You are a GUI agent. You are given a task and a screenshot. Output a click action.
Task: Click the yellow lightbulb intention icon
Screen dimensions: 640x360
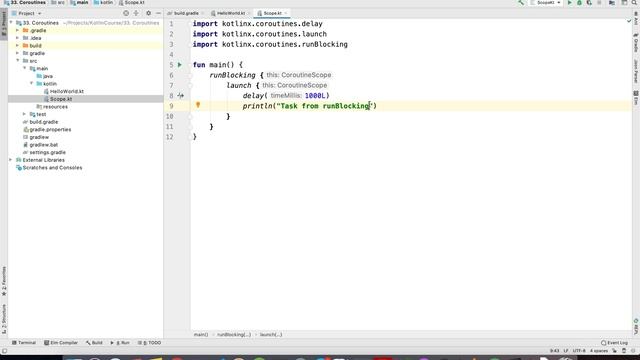[198, 105]
